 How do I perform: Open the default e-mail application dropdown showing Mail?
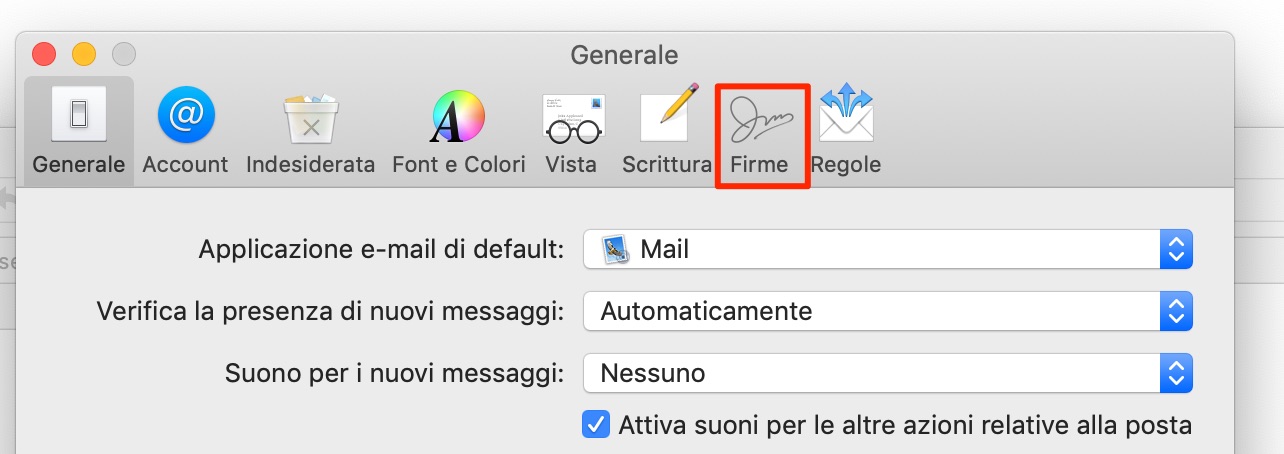(x=888, y=249)
